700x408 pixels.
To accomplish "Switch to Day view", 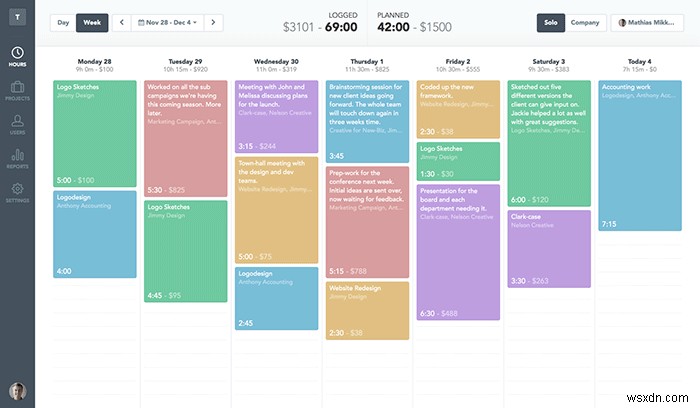I will click(64, 20).
